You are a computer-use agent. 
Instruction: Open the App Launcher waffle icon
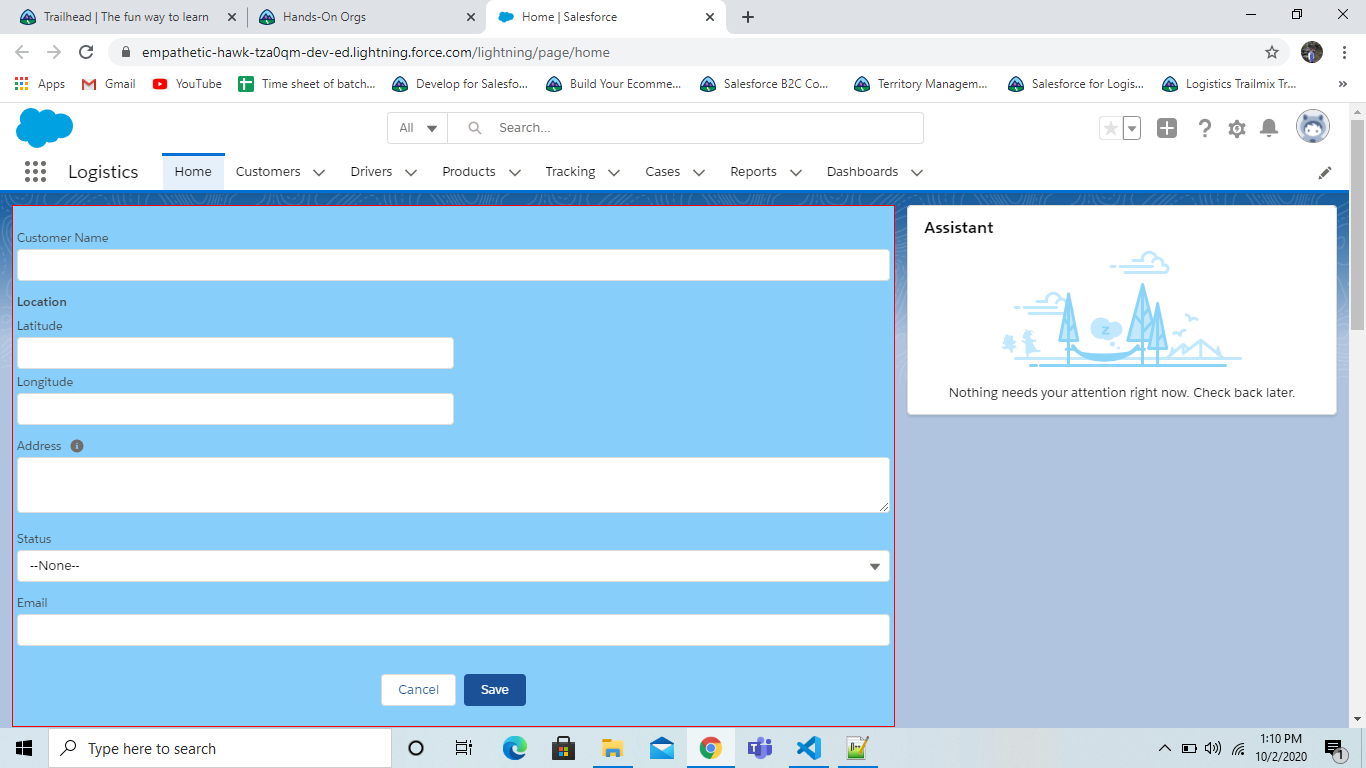(35, 172)
